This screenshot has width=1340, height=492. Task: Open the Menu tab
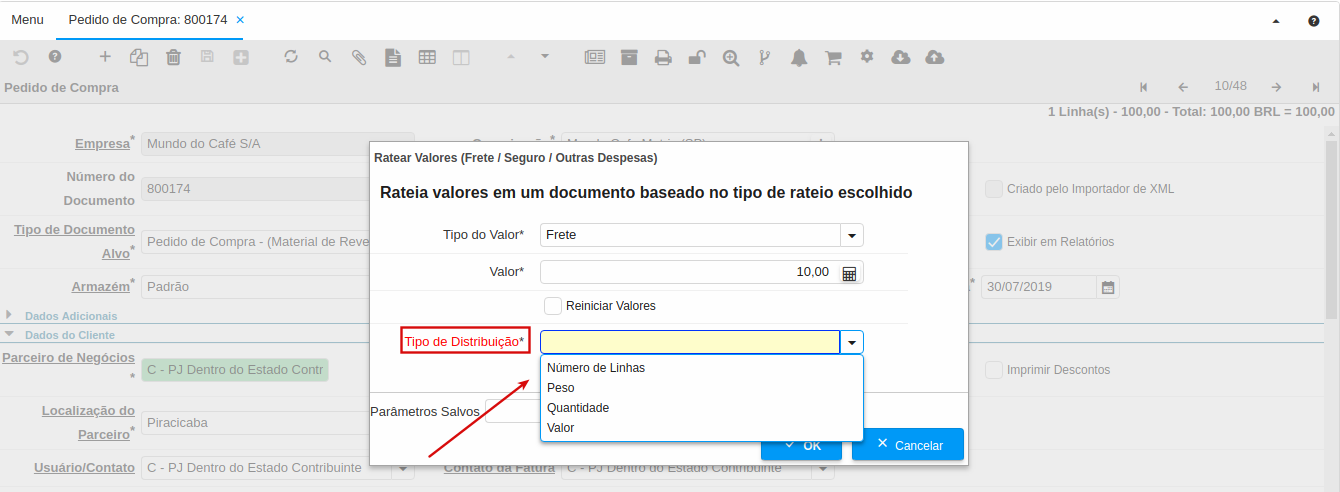pos(27,20)
